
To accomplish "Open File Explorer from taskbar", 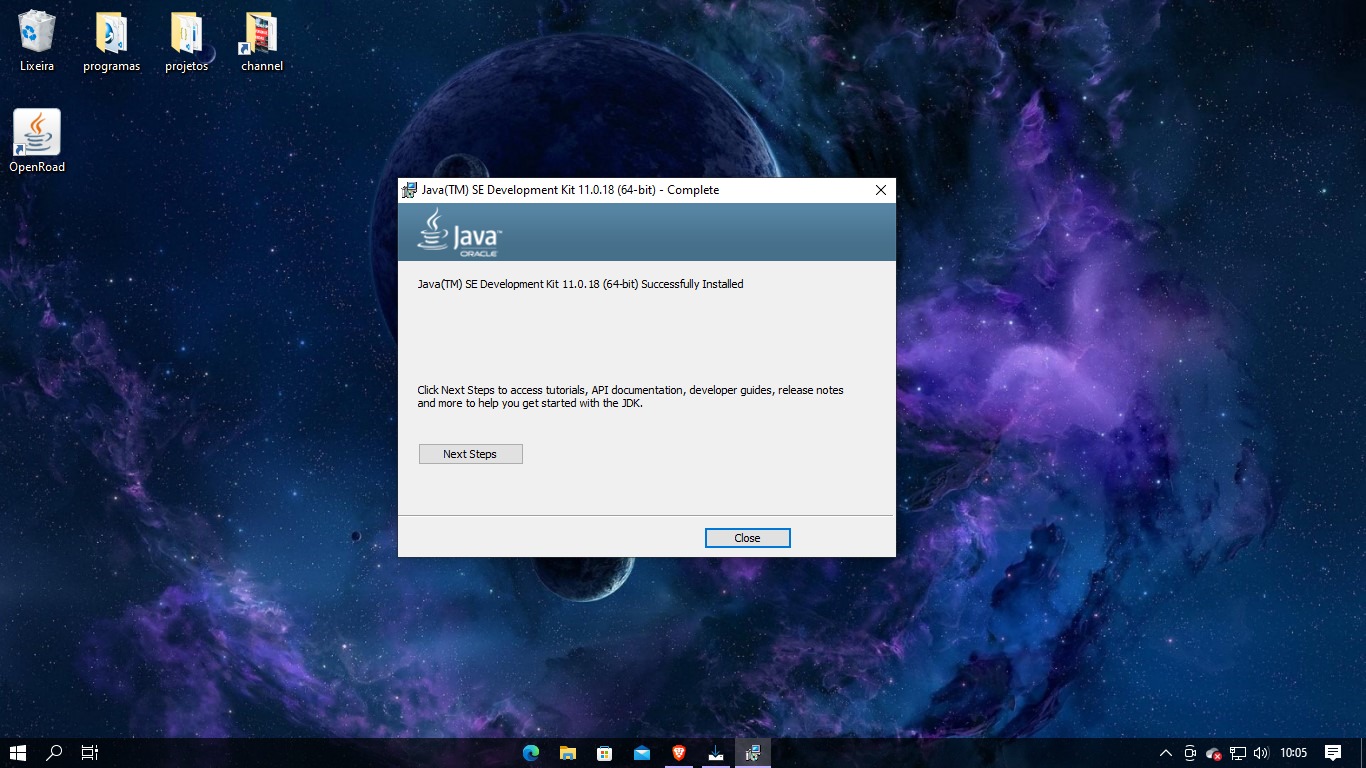I will coord(568,753).
